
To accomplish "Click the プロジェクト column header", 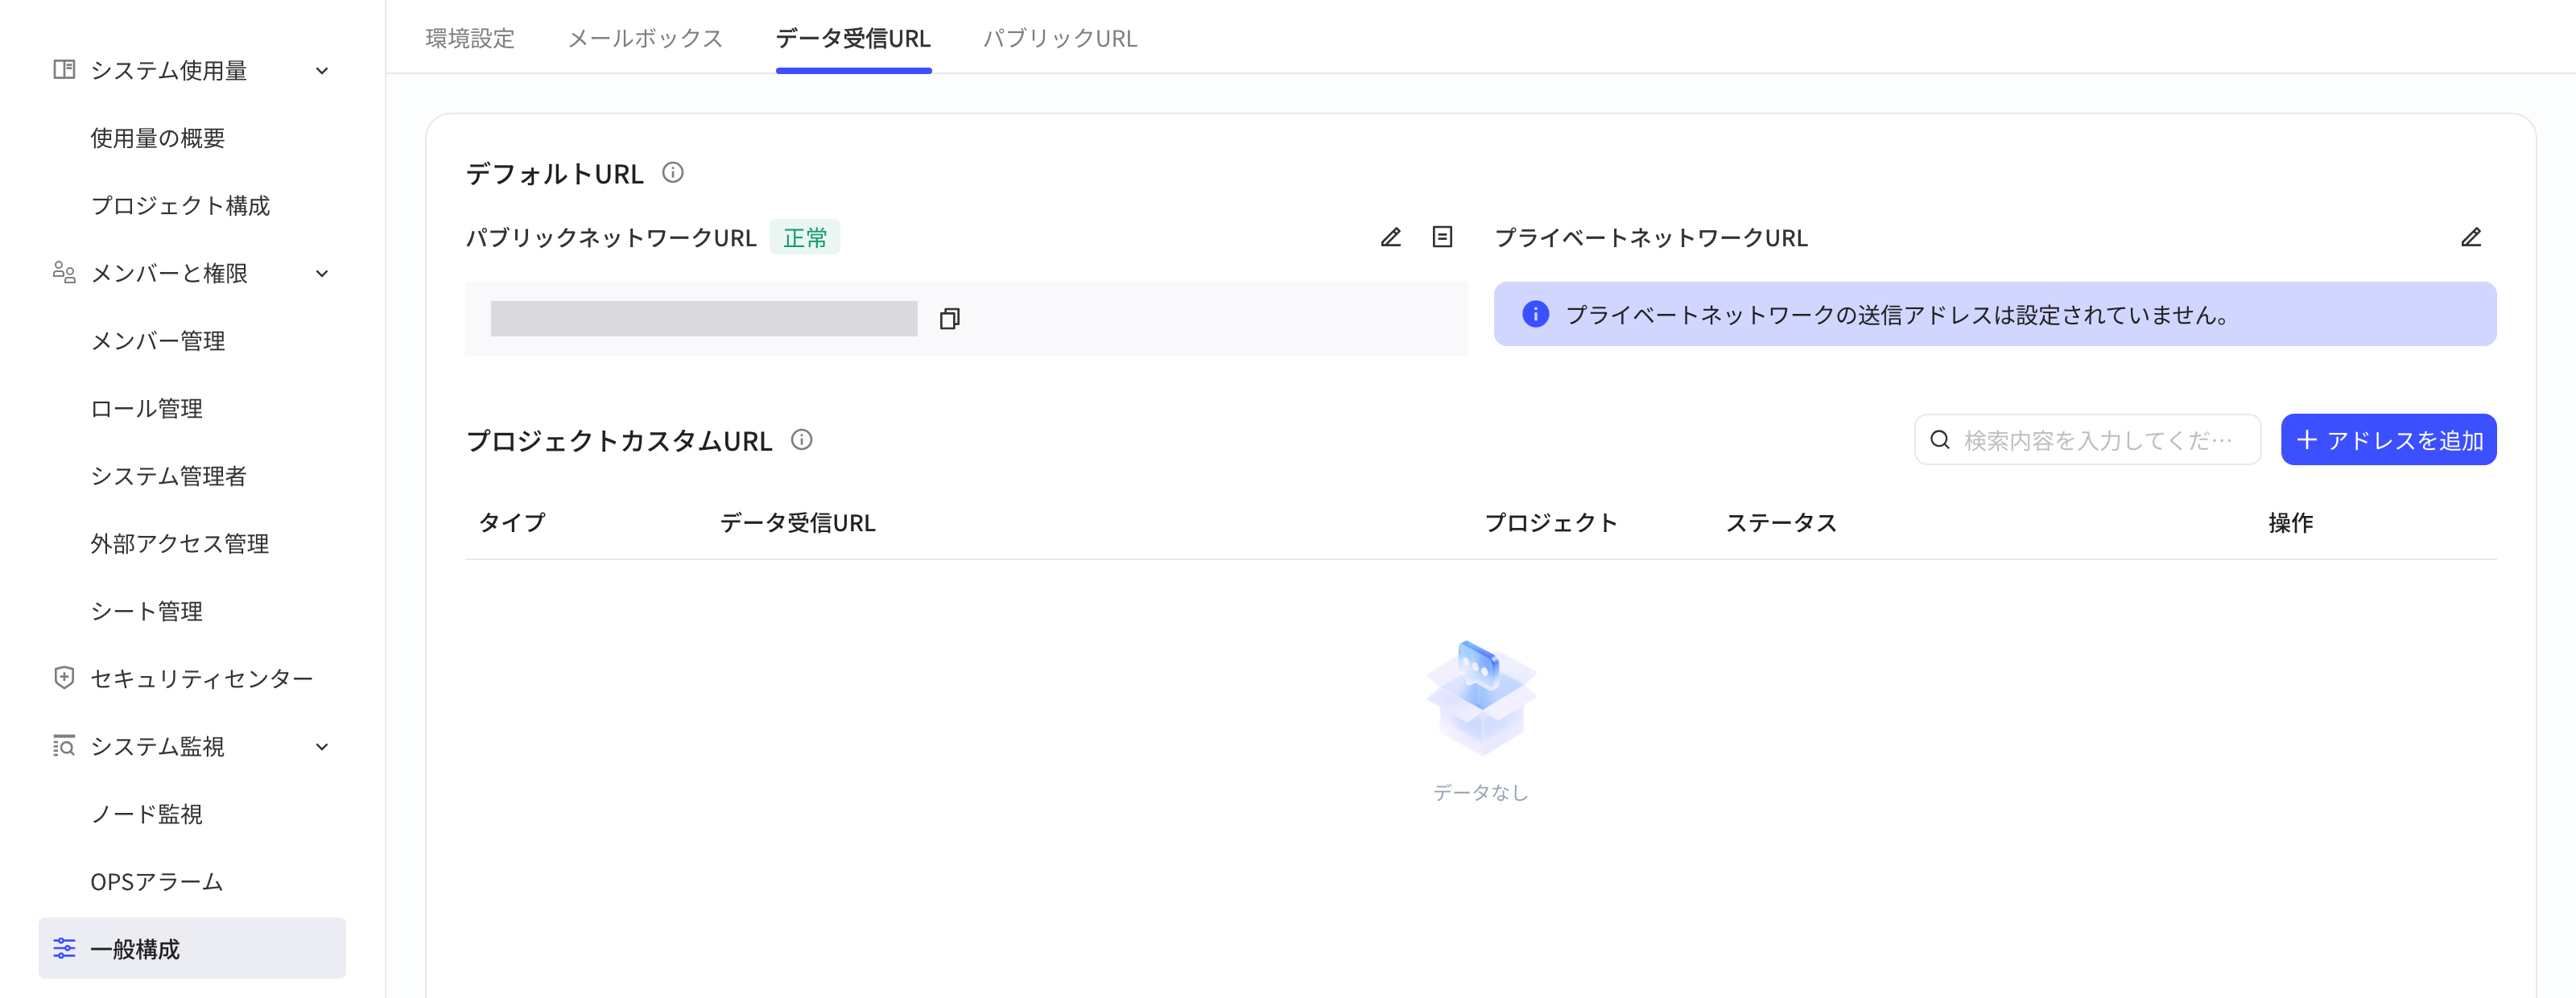I will 1550,522.
